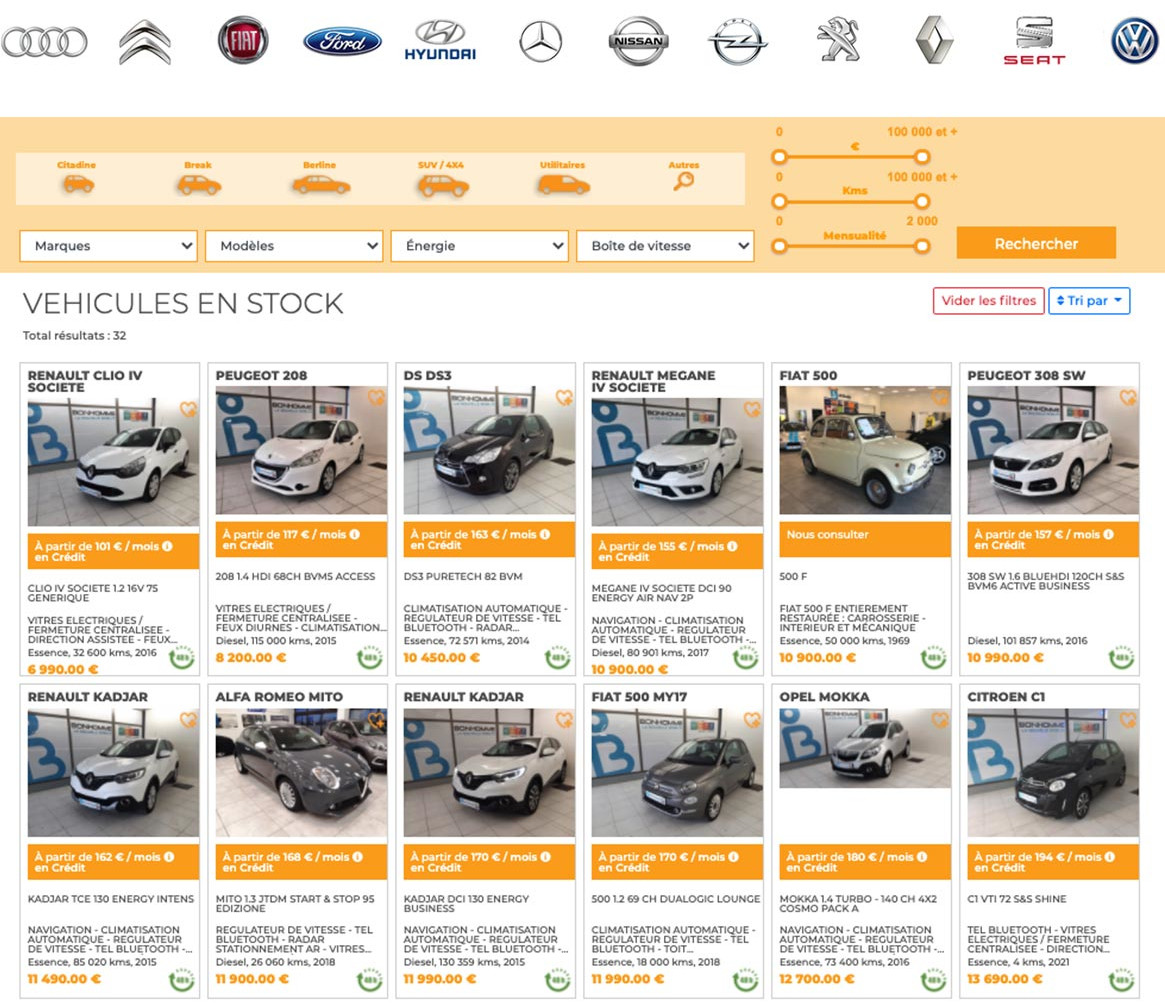Favorite the Renault Clio IV Societe
The height and width of the screenshot is (1006, 1165).
pos(189,409)
